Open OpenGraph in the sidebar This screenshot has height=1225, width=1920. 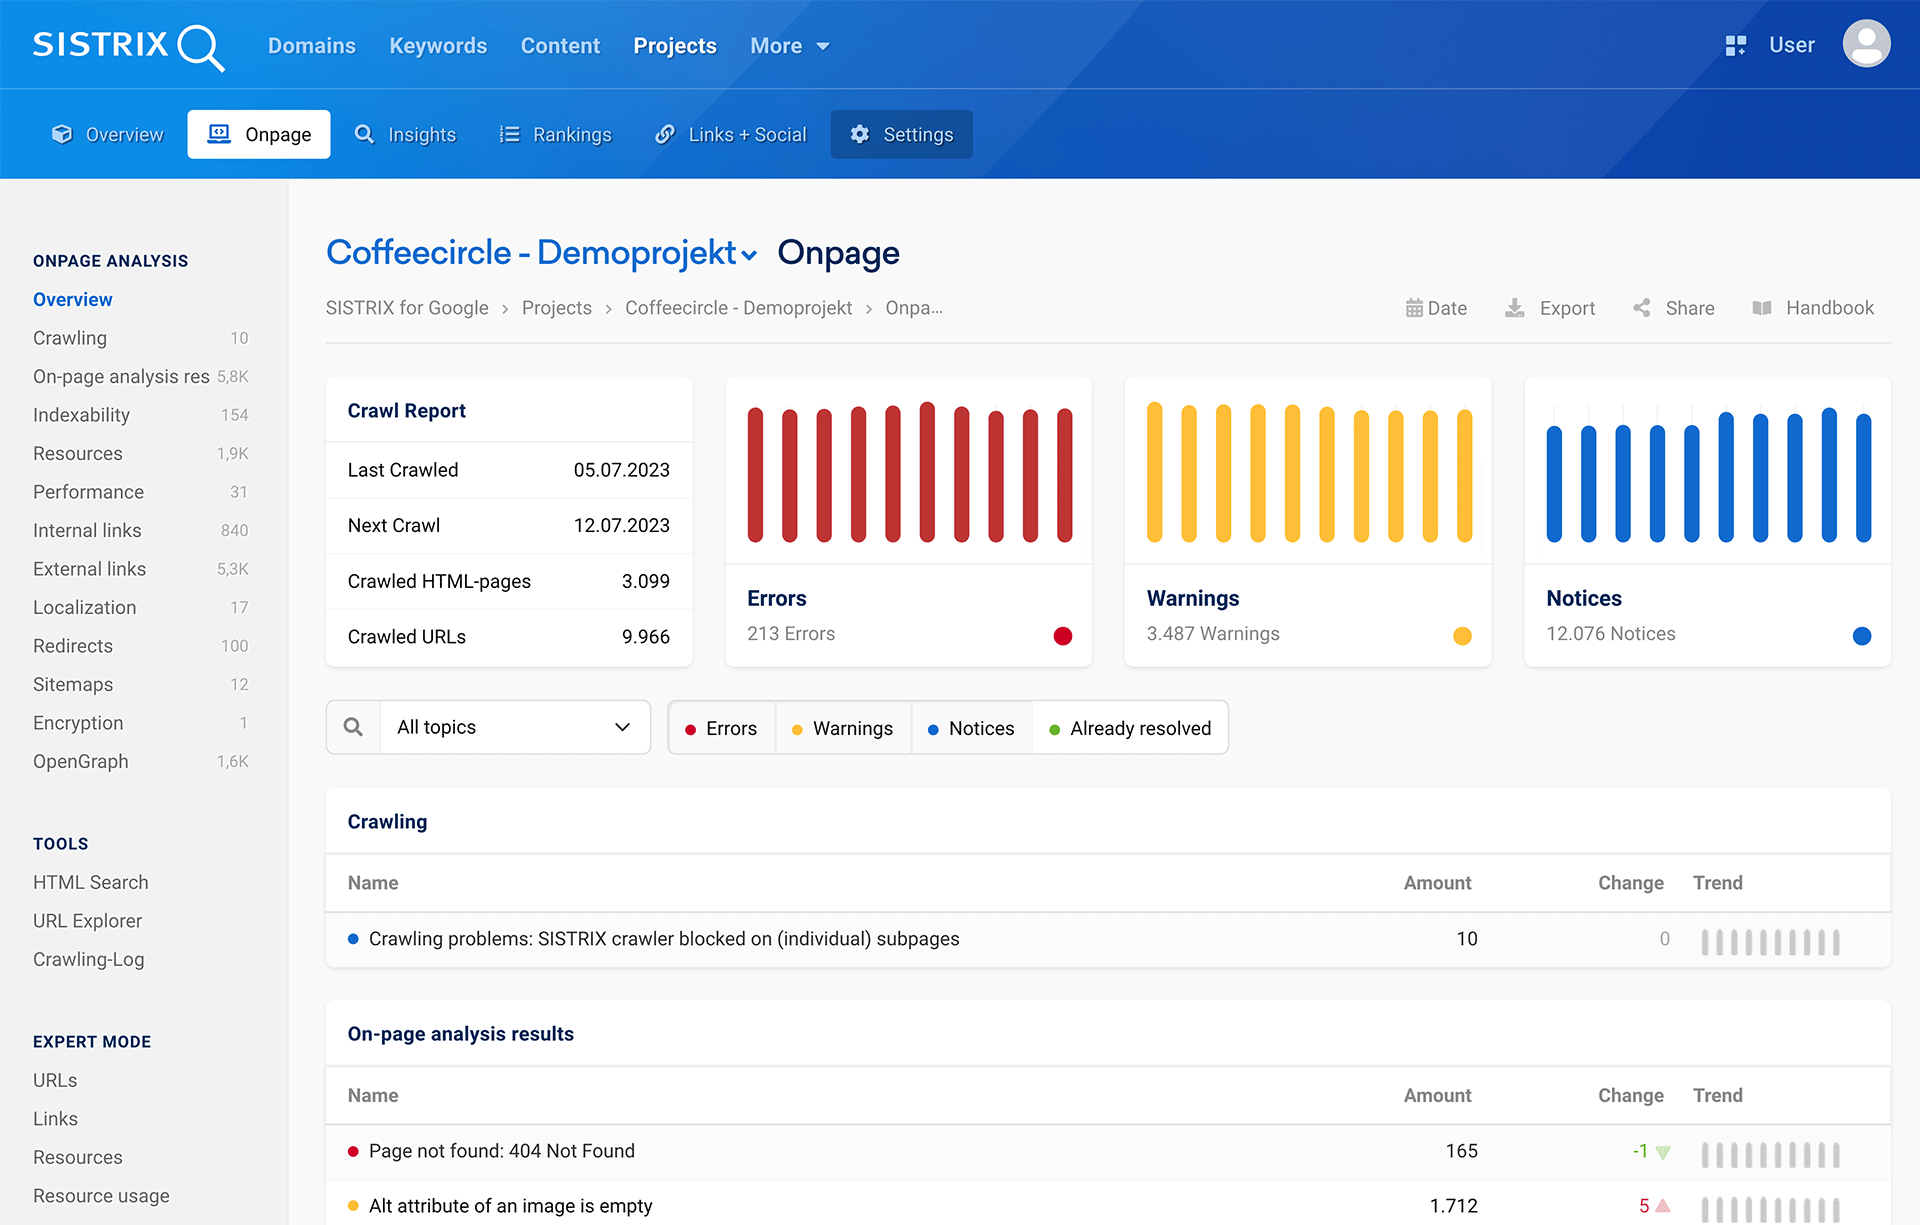click(x=140, y=761)
